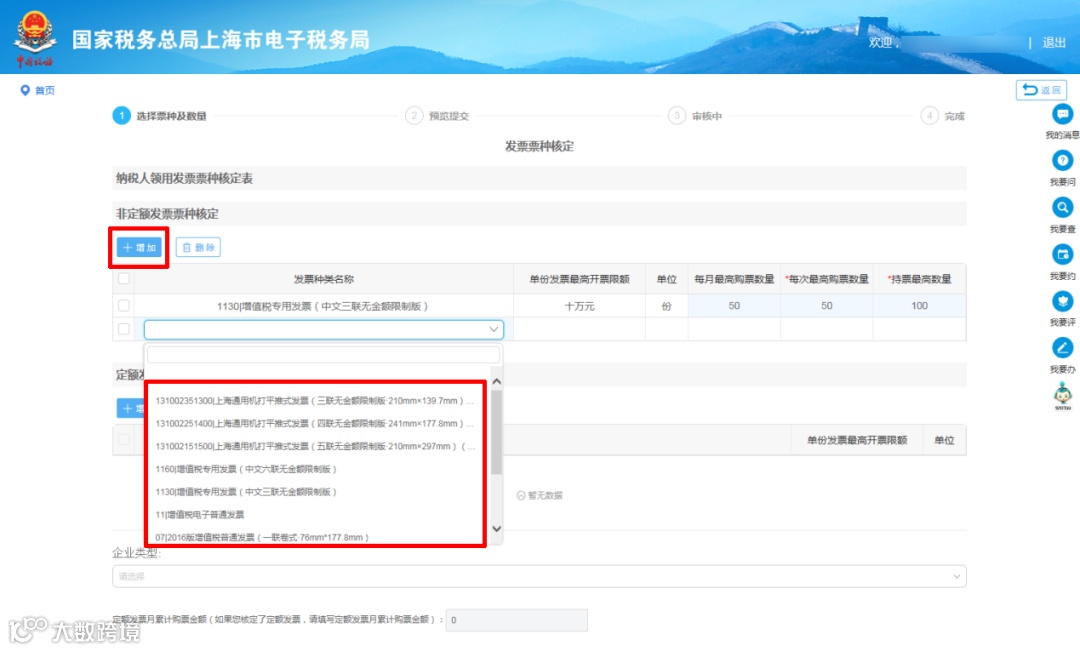Click the 我要约 calendar icon
This screenshot has height=651, width=1080.
click(x=1062, y=254)
